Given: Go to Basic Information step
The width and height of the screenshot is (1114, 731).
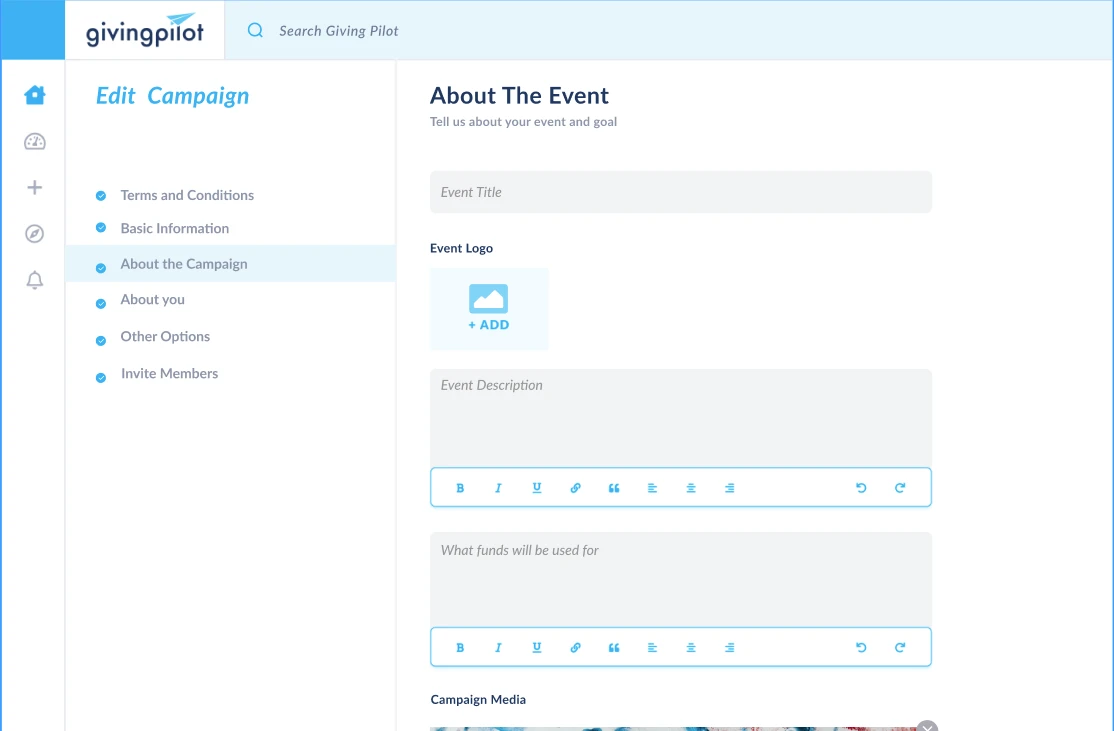Looking at the screenshot, I should [x=175, y=229].
